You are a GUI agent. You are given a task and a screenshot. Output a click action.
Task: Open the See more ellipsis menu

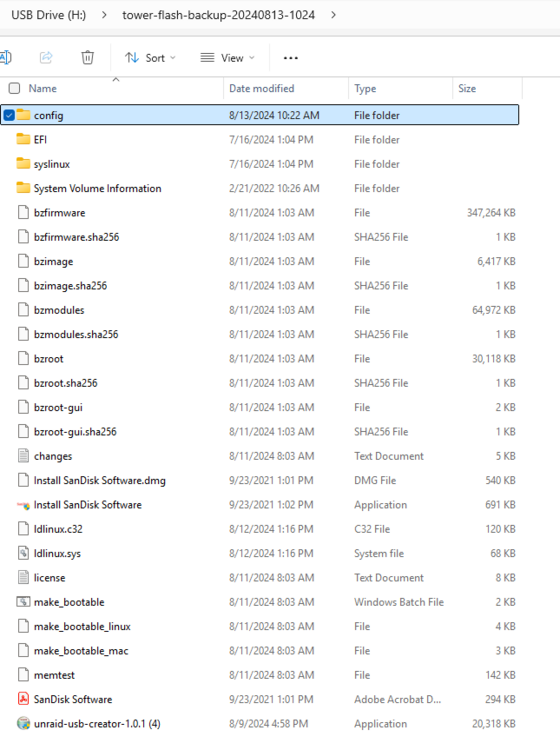coord(291,58)
